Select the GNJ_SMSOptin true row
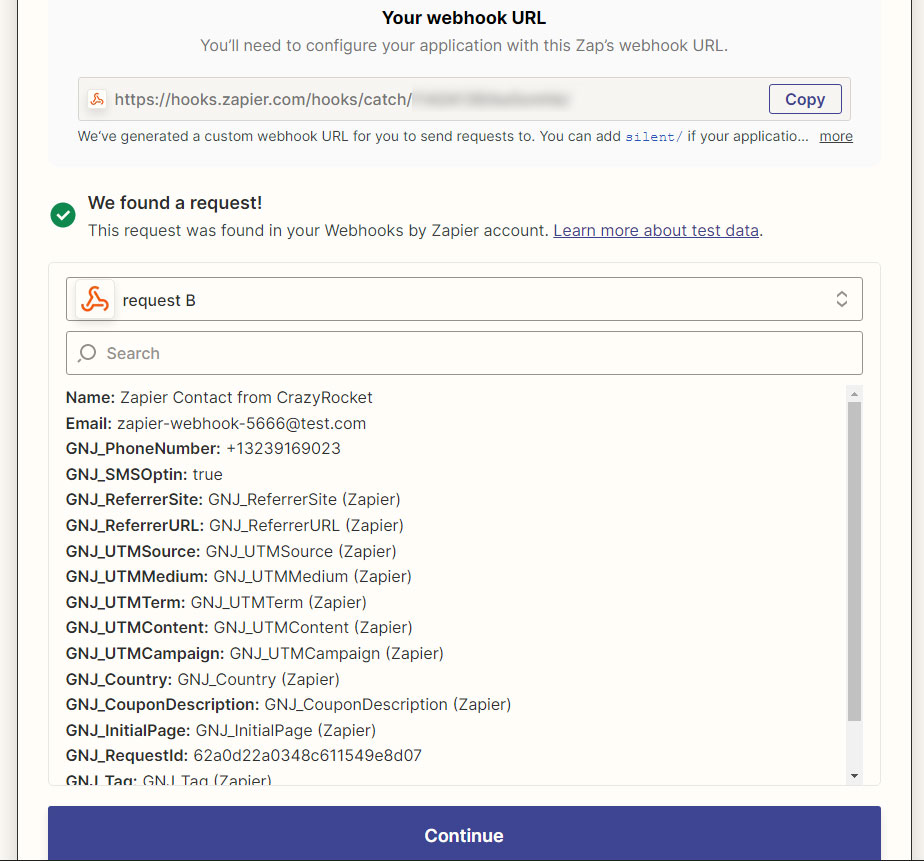Image resolution: width=924 pixels, height=861 pixels. coord(144,474)
